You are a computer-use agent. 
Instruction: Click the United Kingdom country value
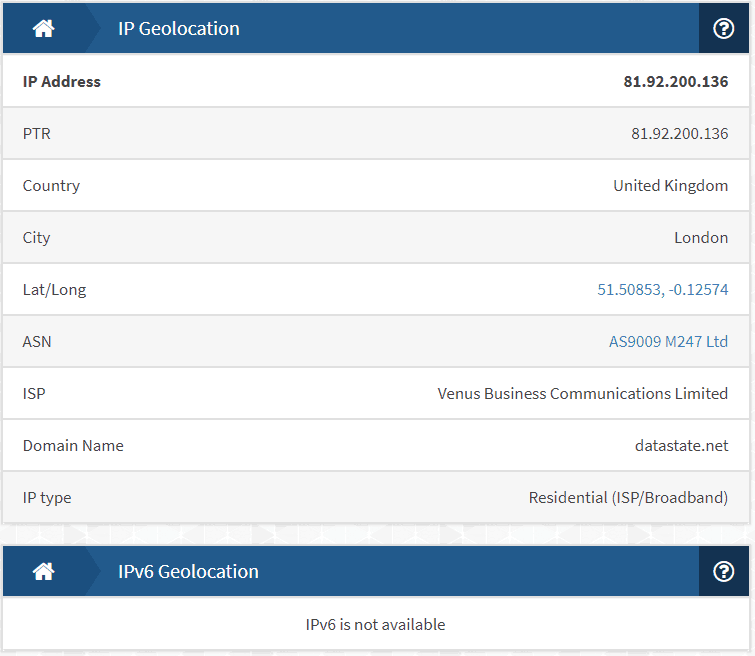coord(670,185)
